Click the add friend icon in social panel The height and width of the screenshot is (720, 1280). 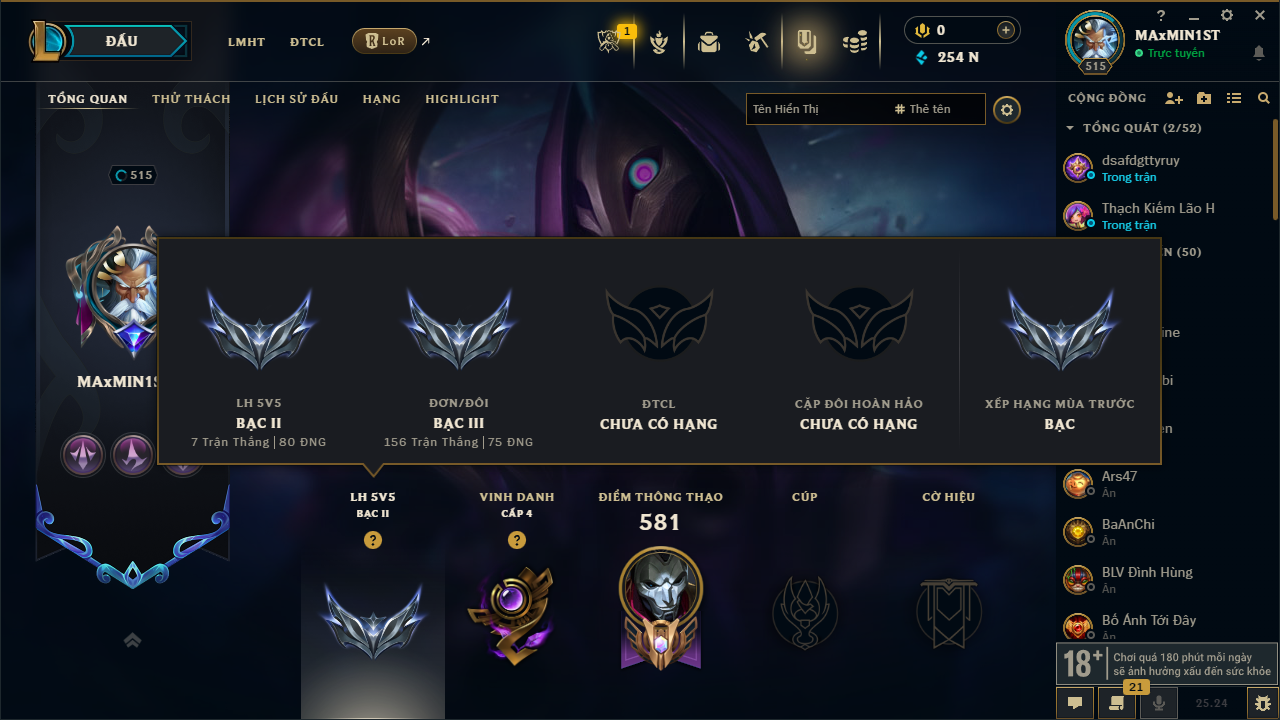tap(1174, 98)
